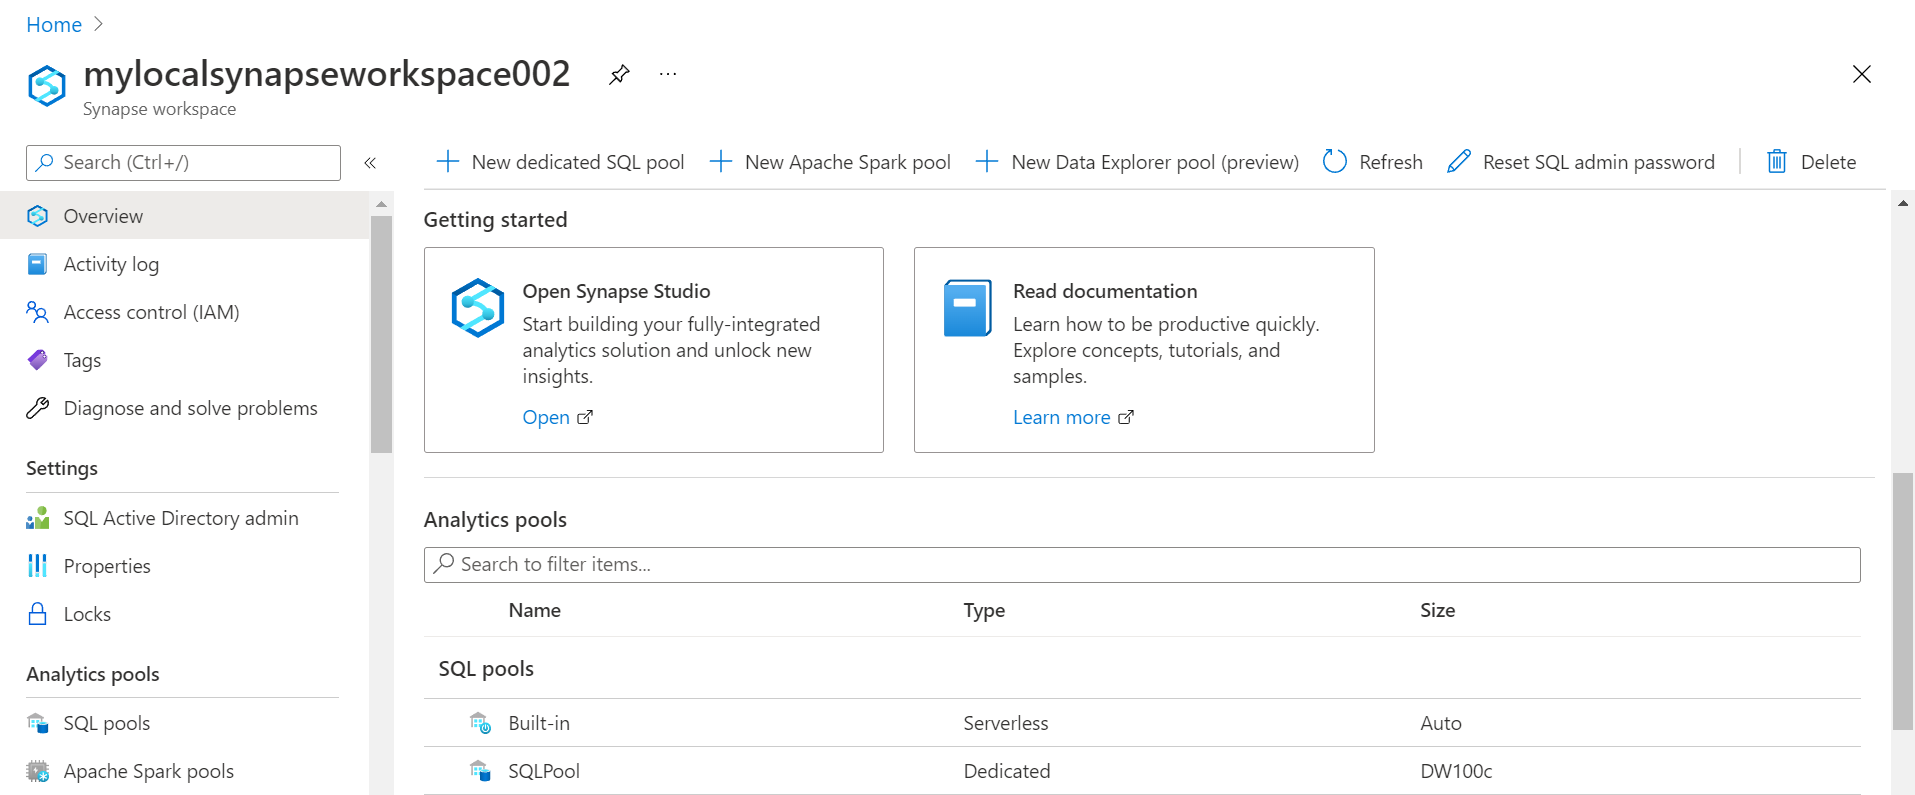This screenshot has height=795, width=1915.
Task: Click the Serverless type cell
Action: tap(1006, 723)
